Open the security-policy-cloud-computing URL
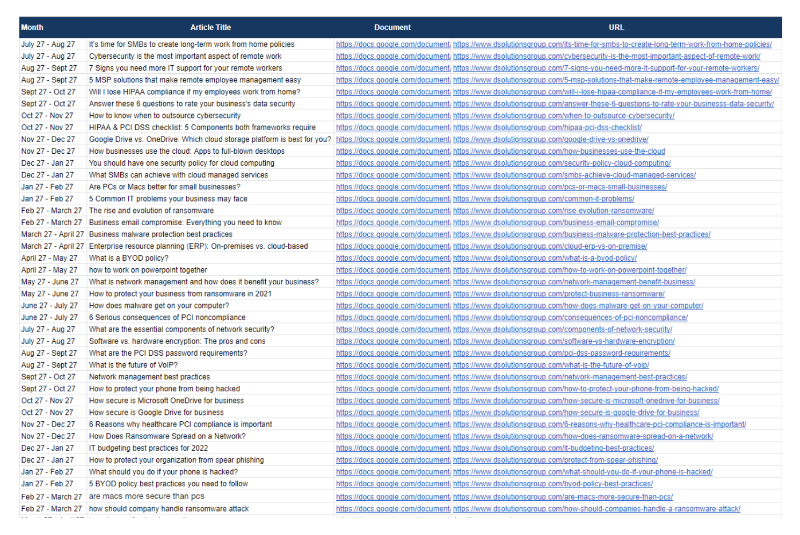Image resolution: width=800 pixels, height=535 pixels. pos(562,163)
